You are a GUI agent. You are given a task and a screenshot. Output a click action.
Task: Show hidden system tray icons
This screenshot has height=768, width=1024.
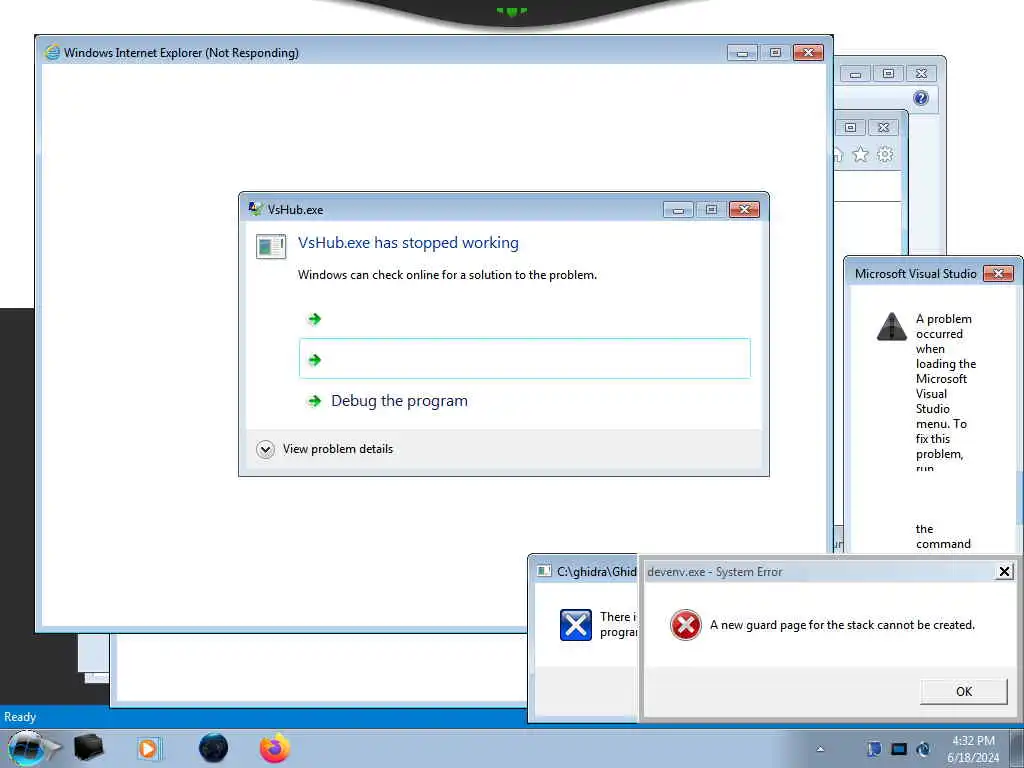(x=820, y=749)
